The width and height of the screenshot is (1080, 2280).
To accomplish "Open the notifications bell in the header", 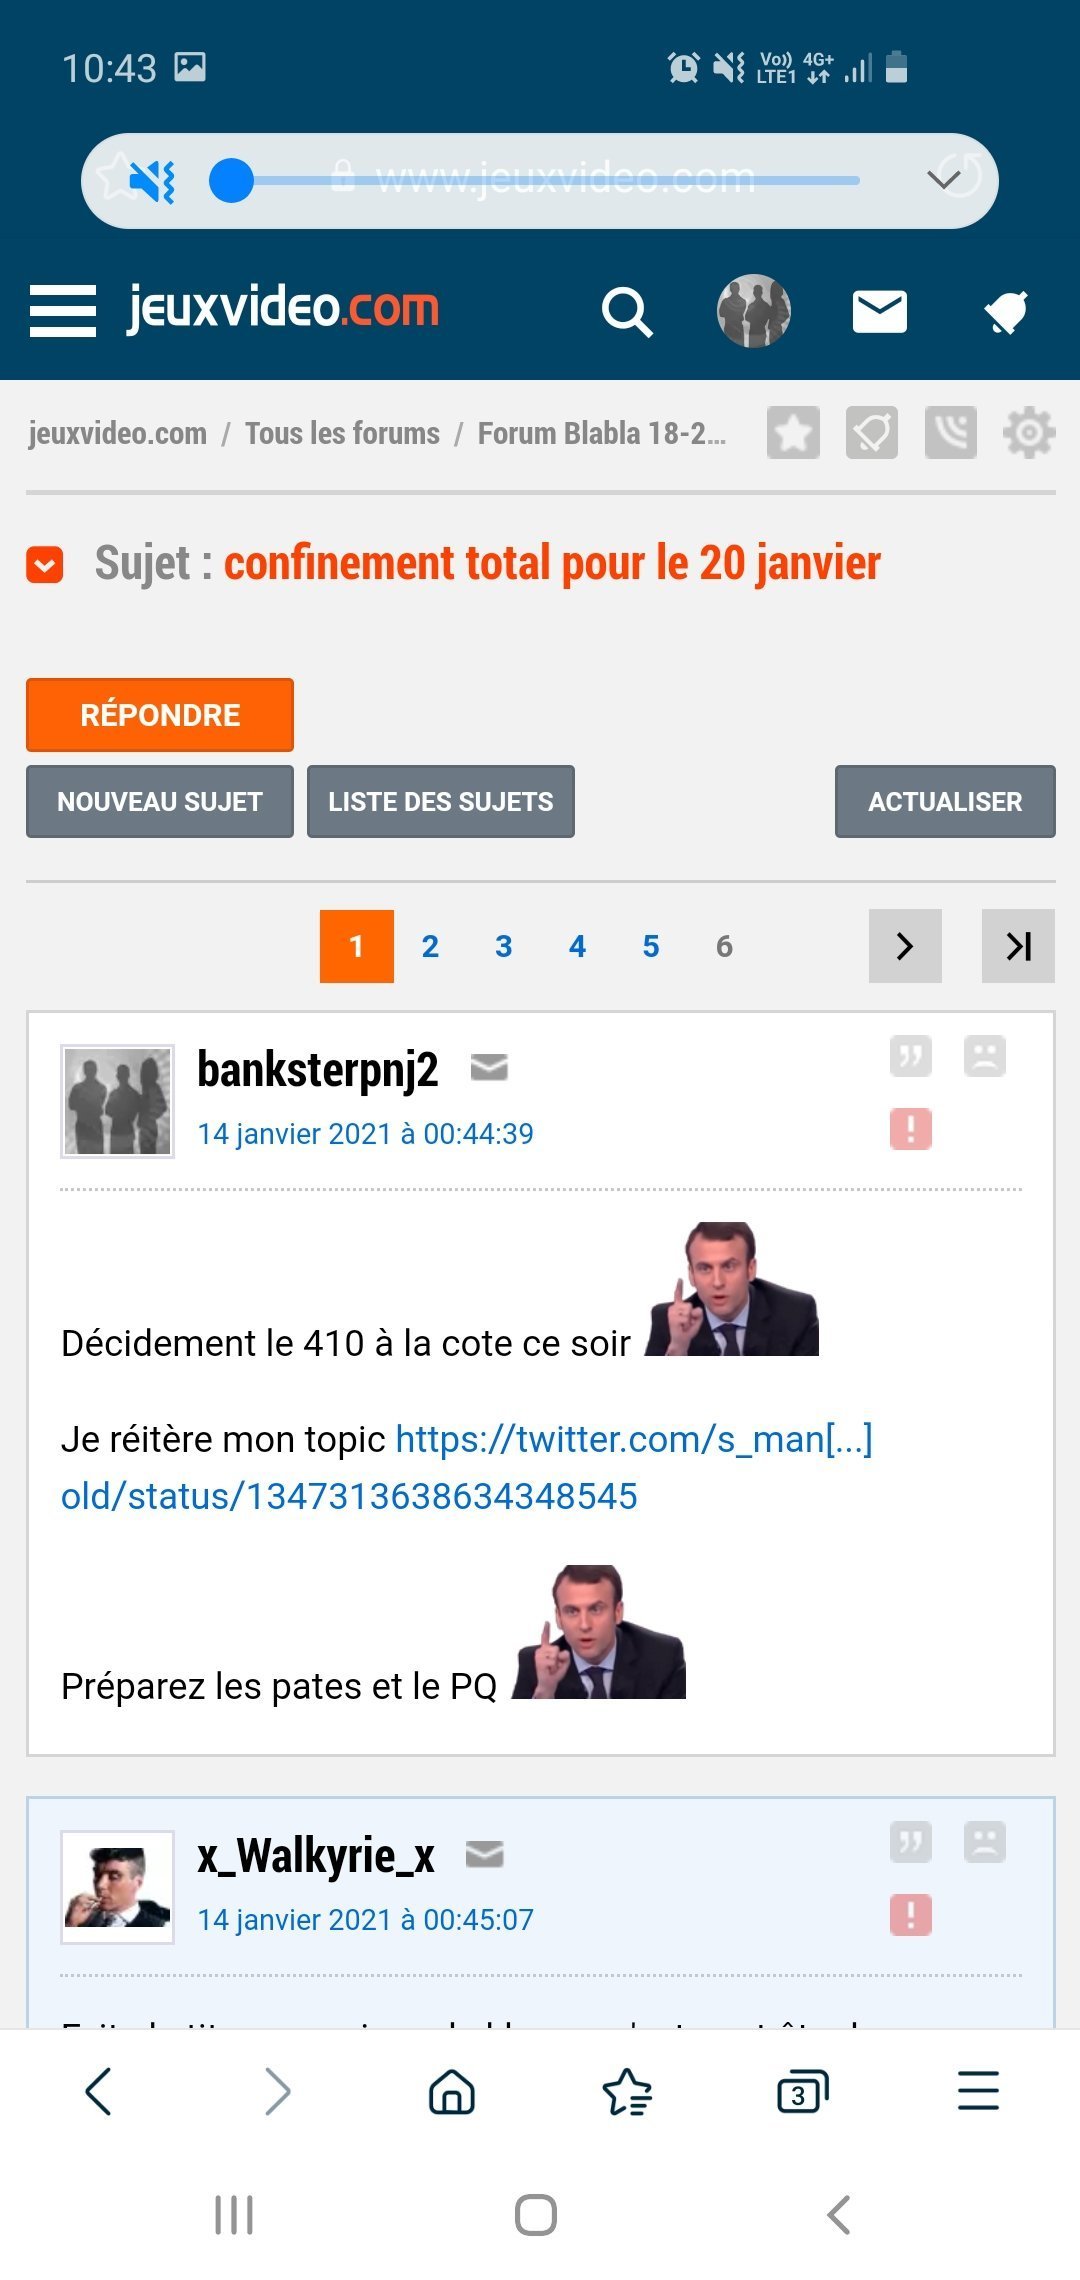I will 1005,312.
